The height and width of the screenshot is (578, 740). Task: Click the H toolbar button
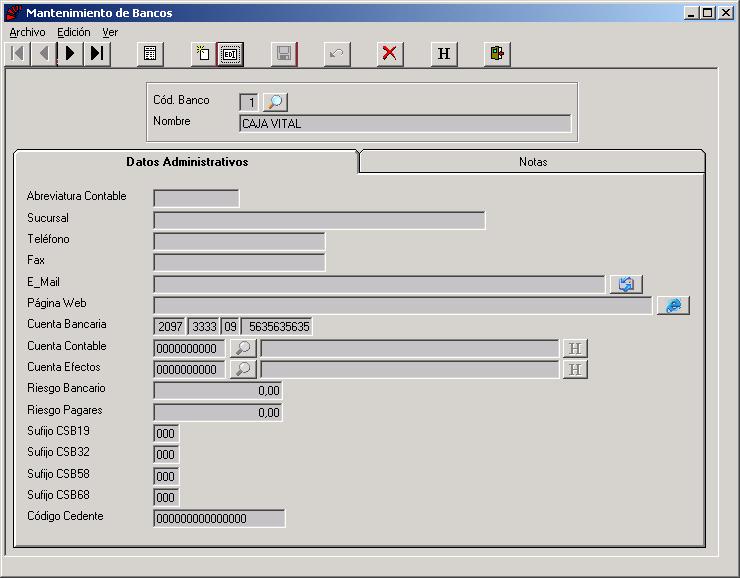tap(444, 53)
